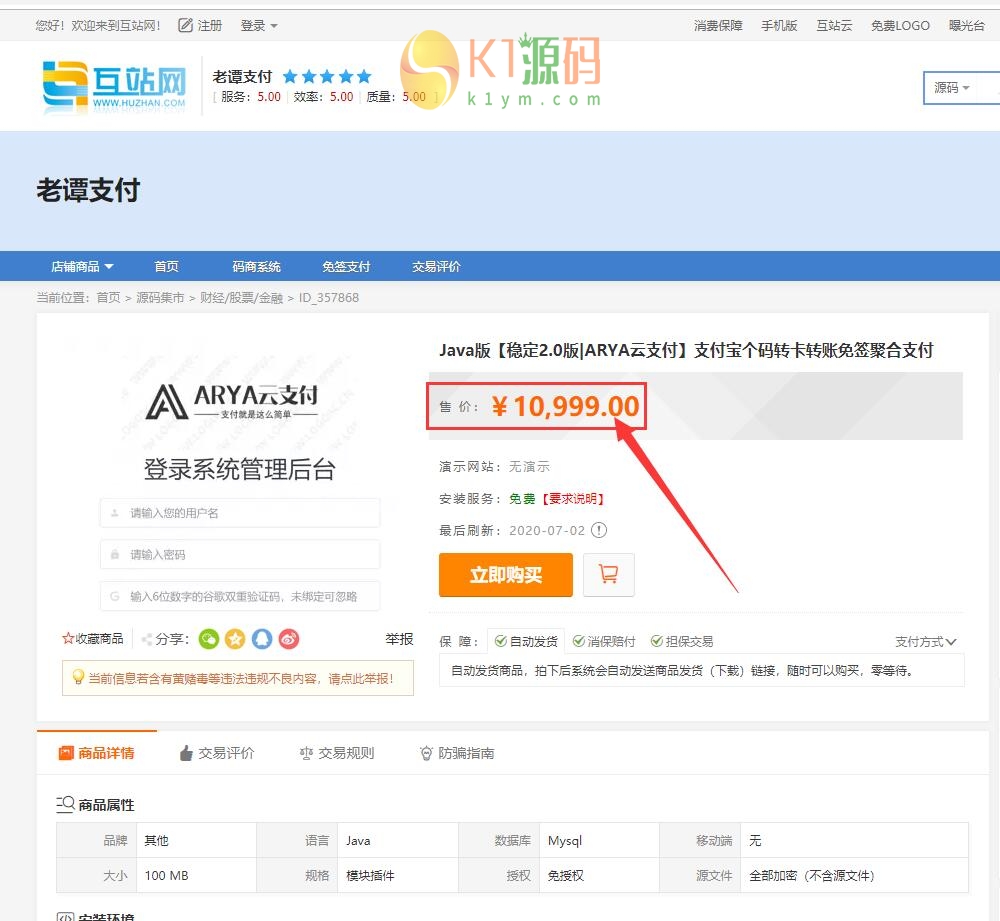
Task: Click the ￥10,999.00 price text
Action: pos(565,406)
